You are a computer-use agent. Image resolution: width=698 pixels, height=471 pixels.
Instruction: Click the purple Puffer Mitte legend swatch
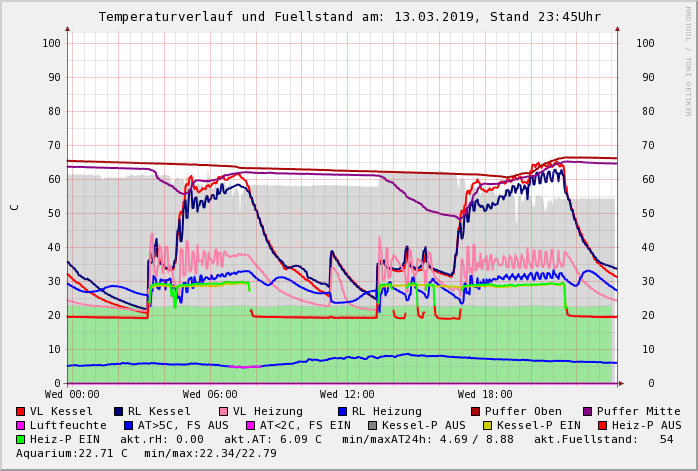pos(589,411)
